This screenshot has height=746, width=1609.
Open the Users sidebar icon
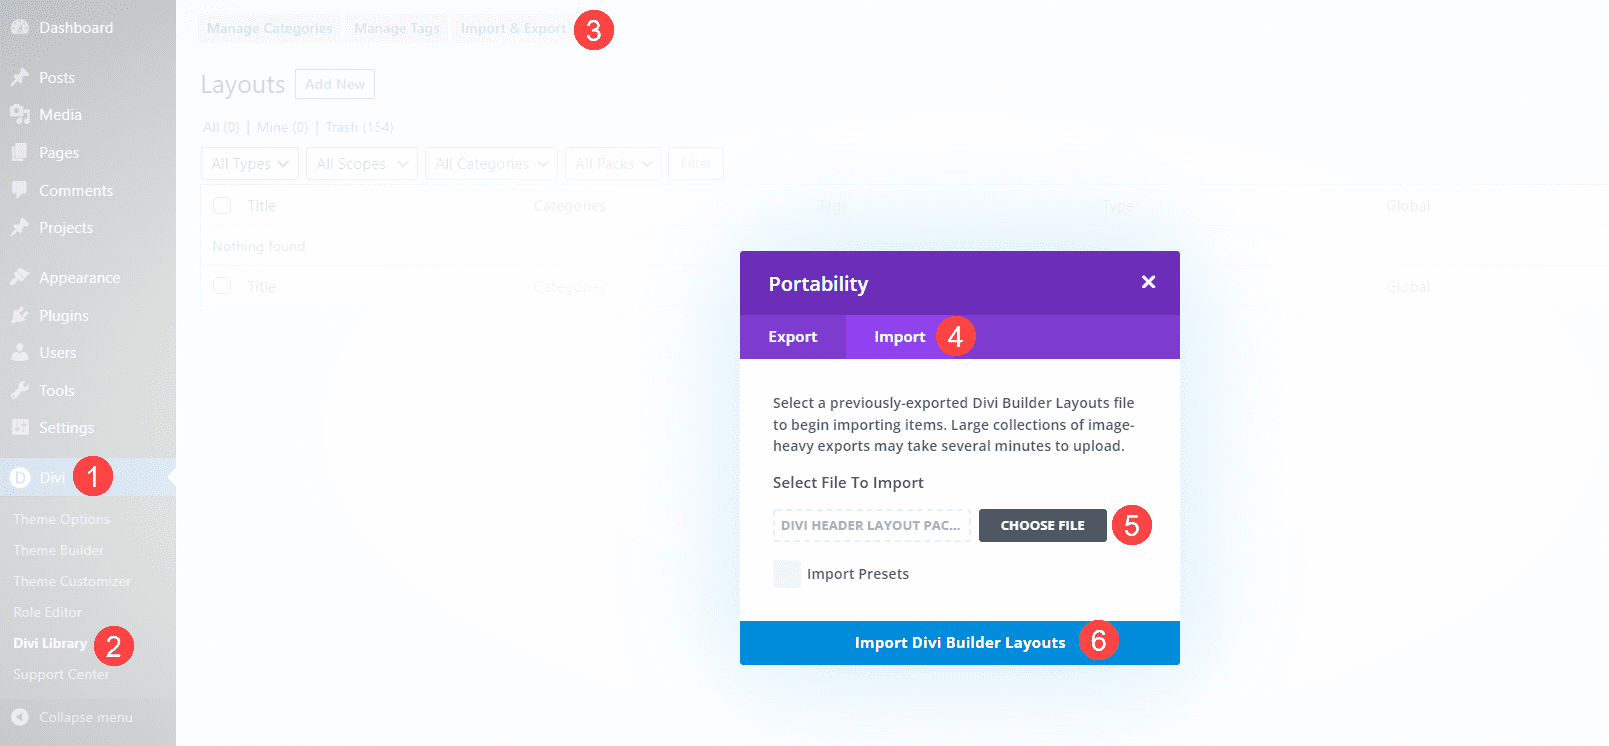(x=22, y=352)
